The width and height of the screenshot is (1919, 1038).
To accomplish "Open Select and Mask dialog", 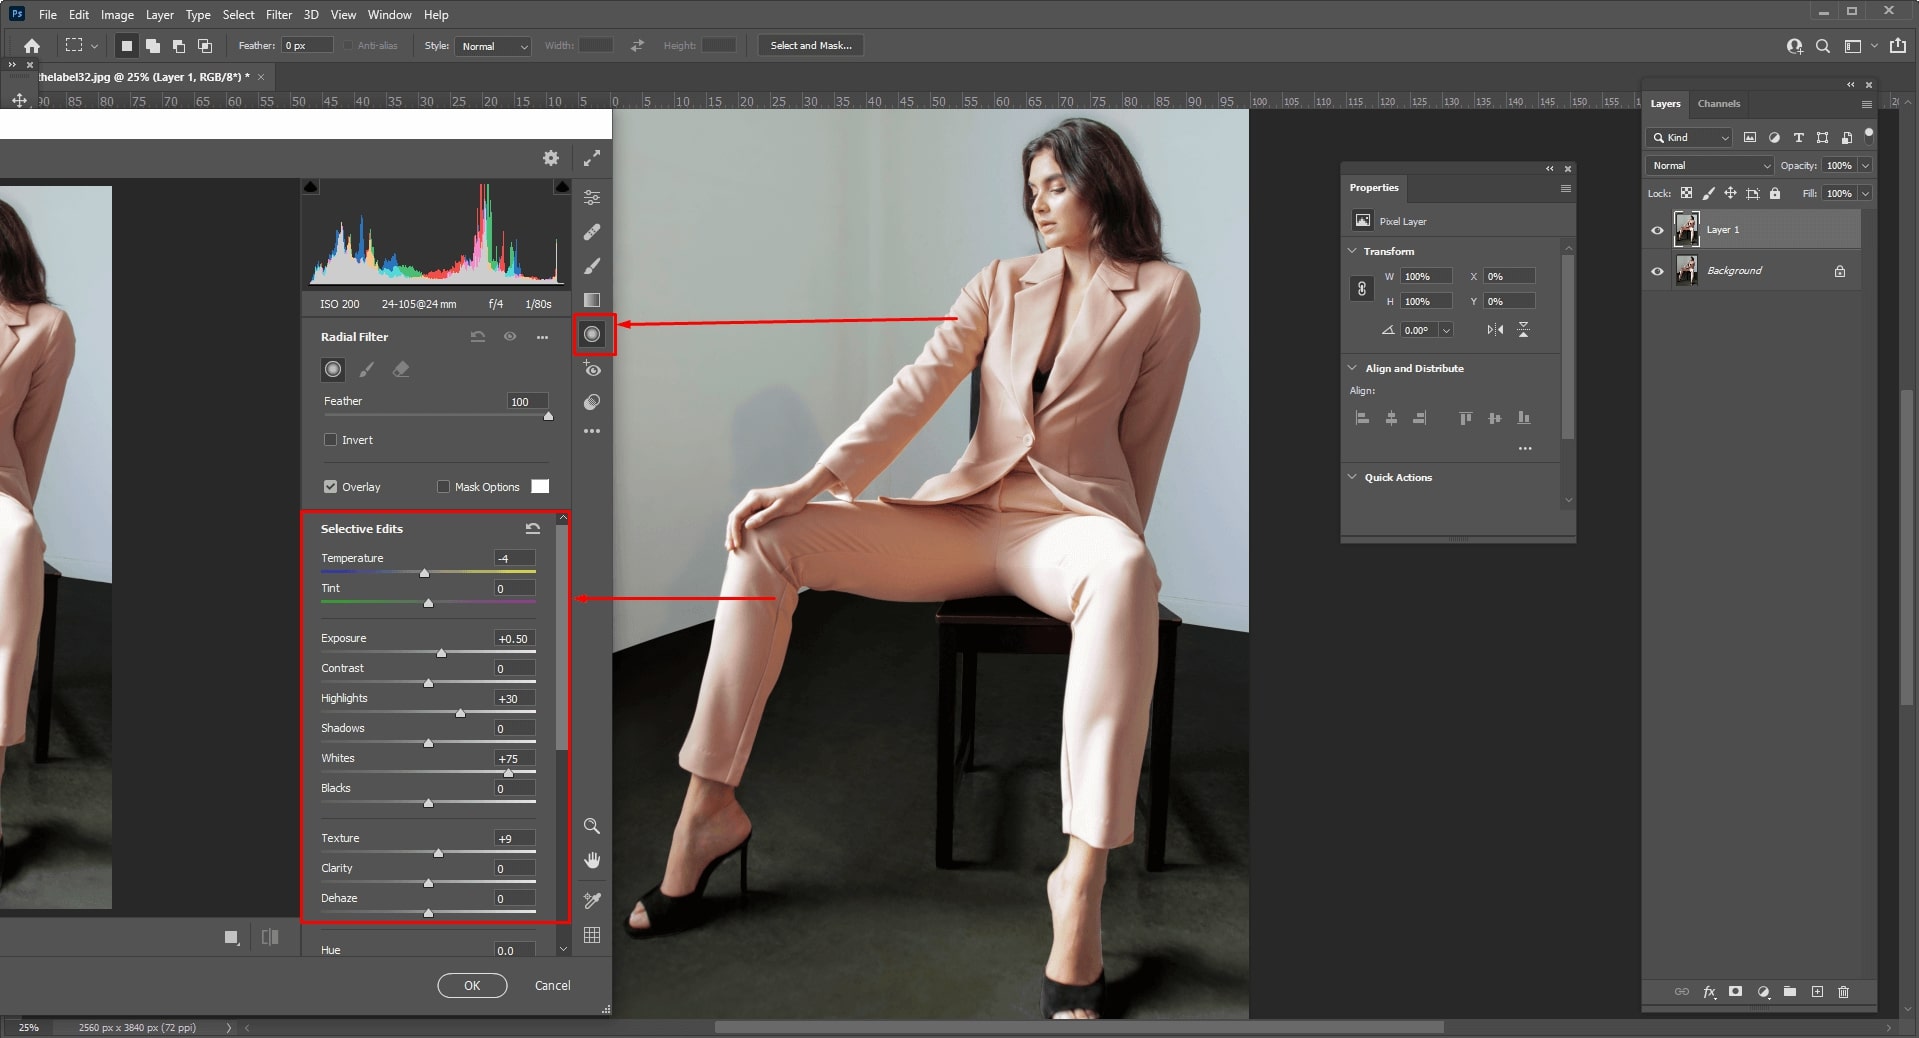I will [x=810, y=45].
